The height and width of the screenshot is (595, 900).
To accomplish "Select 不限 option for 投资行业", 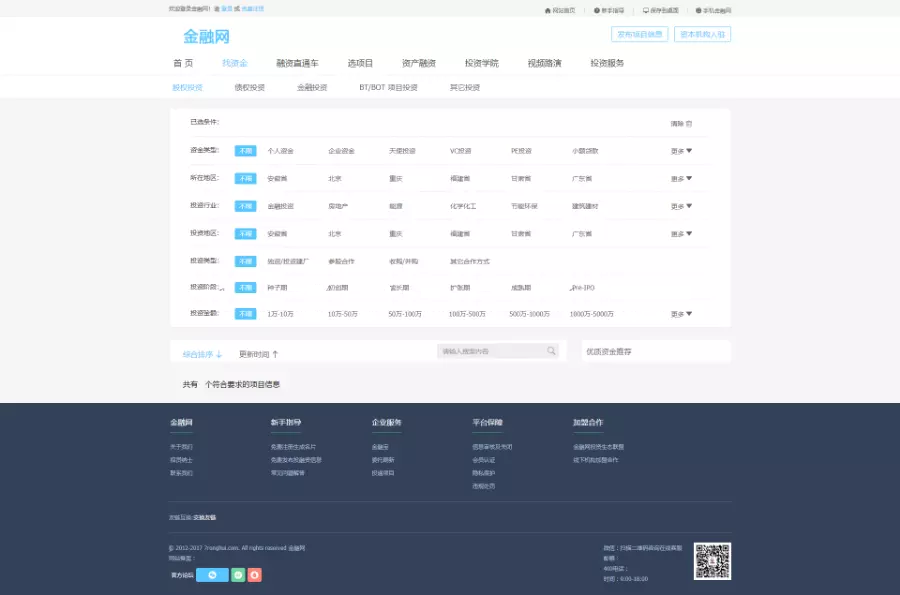I will click(245, 206).
